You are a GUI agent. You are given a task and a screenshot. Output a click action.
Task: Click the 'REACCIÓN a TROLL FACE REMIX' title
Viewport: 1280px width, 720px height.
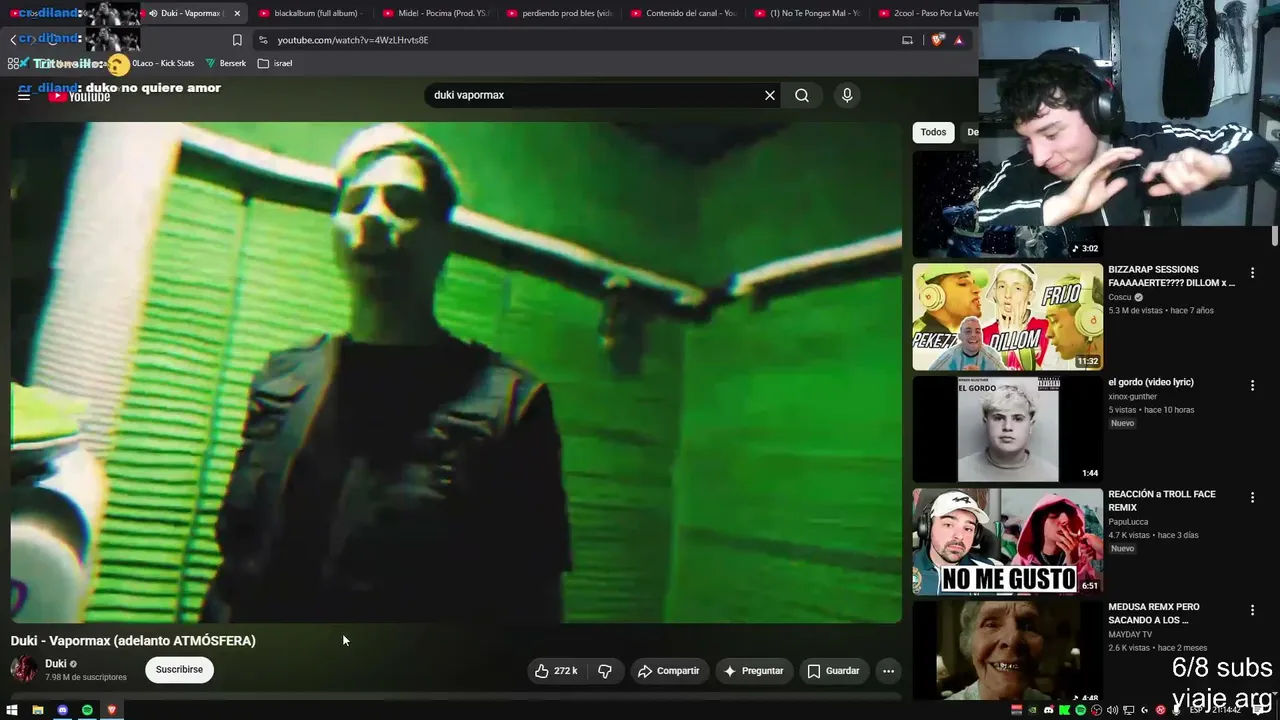[1162, 501]
